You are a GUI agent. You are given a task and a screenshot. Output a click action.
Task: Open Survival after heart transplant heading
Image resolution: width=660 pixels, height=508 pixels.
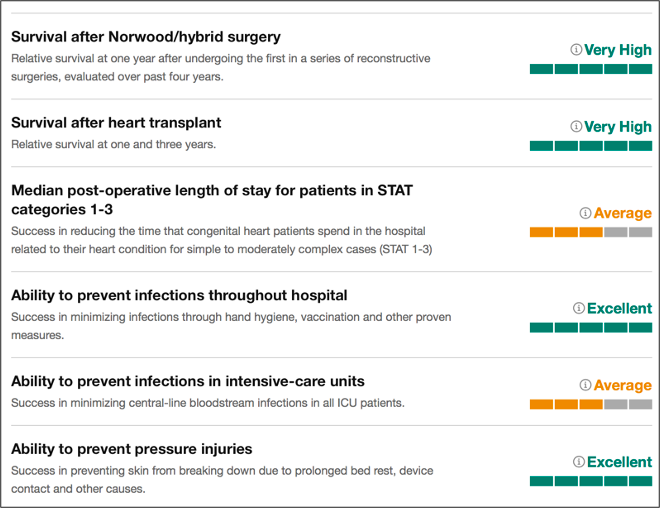tap(116, 123)
